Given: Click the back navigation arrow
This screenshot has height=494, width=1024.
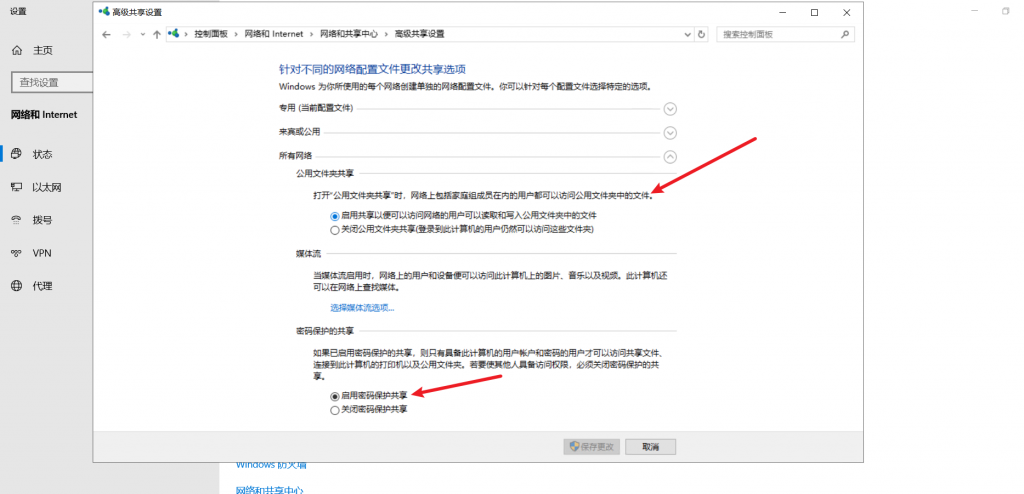Looking at the screenshot, I should (x=107, y=34).
